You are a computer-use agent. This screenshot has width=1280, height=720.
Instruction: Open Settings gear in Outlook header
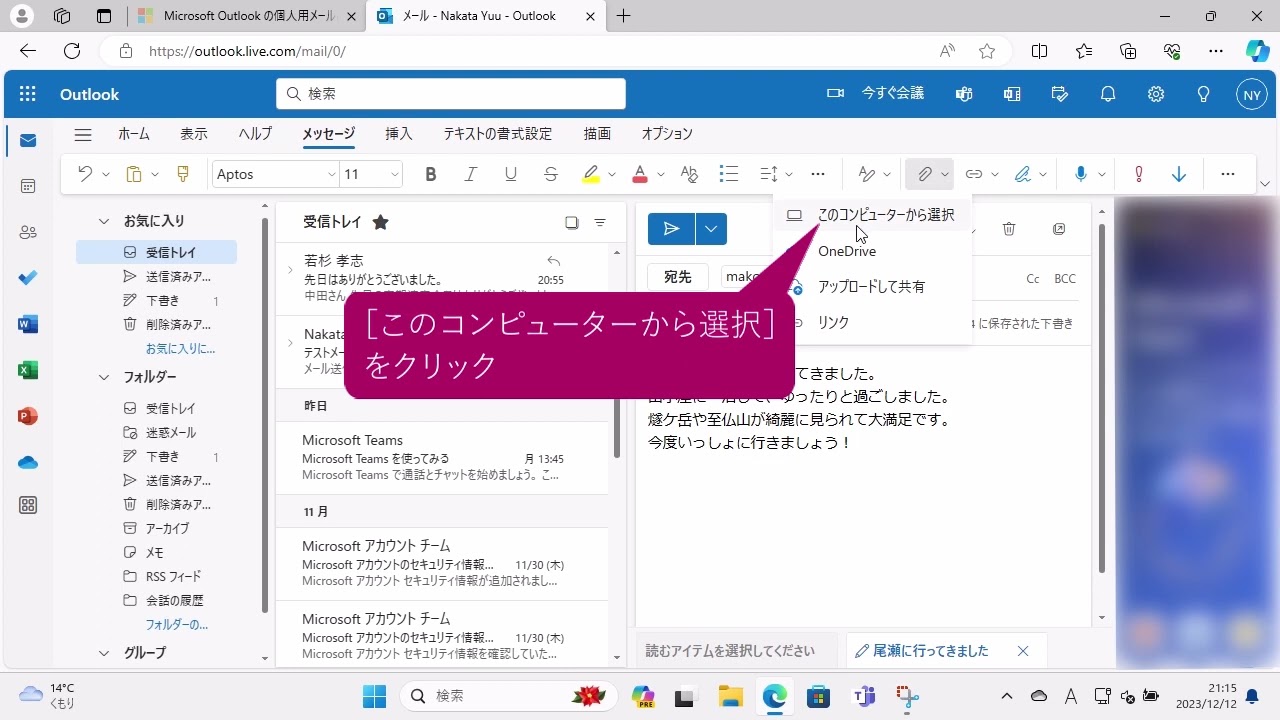tap(1156, 94)
